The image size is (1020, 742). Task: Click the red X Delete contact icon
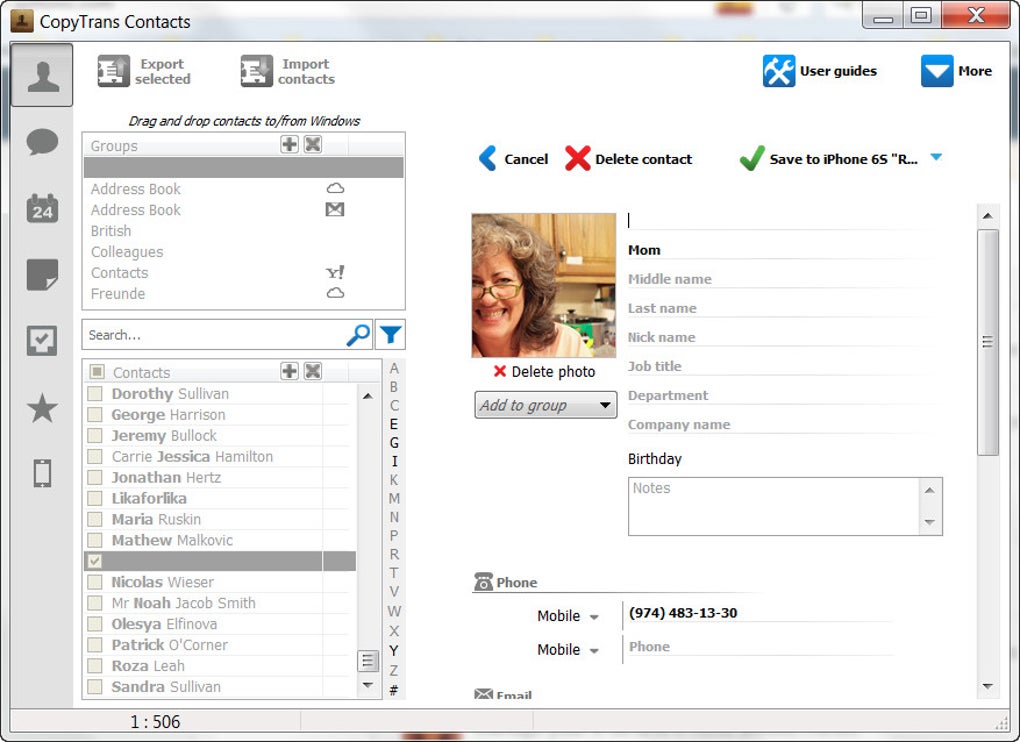tap(578, 159)
